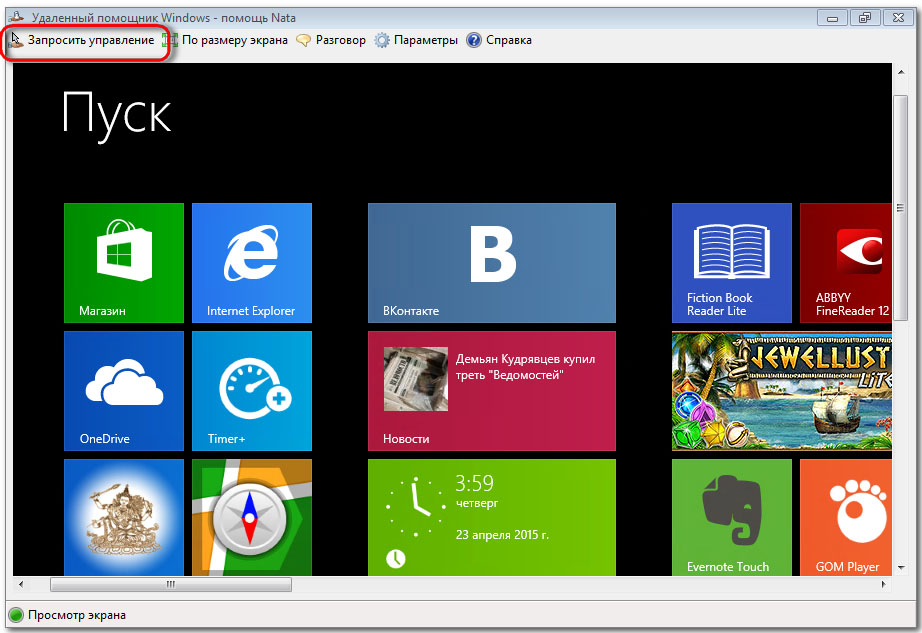Open the Разговор chat button
This screenshot has height=633, width=922.
[331, 40]
